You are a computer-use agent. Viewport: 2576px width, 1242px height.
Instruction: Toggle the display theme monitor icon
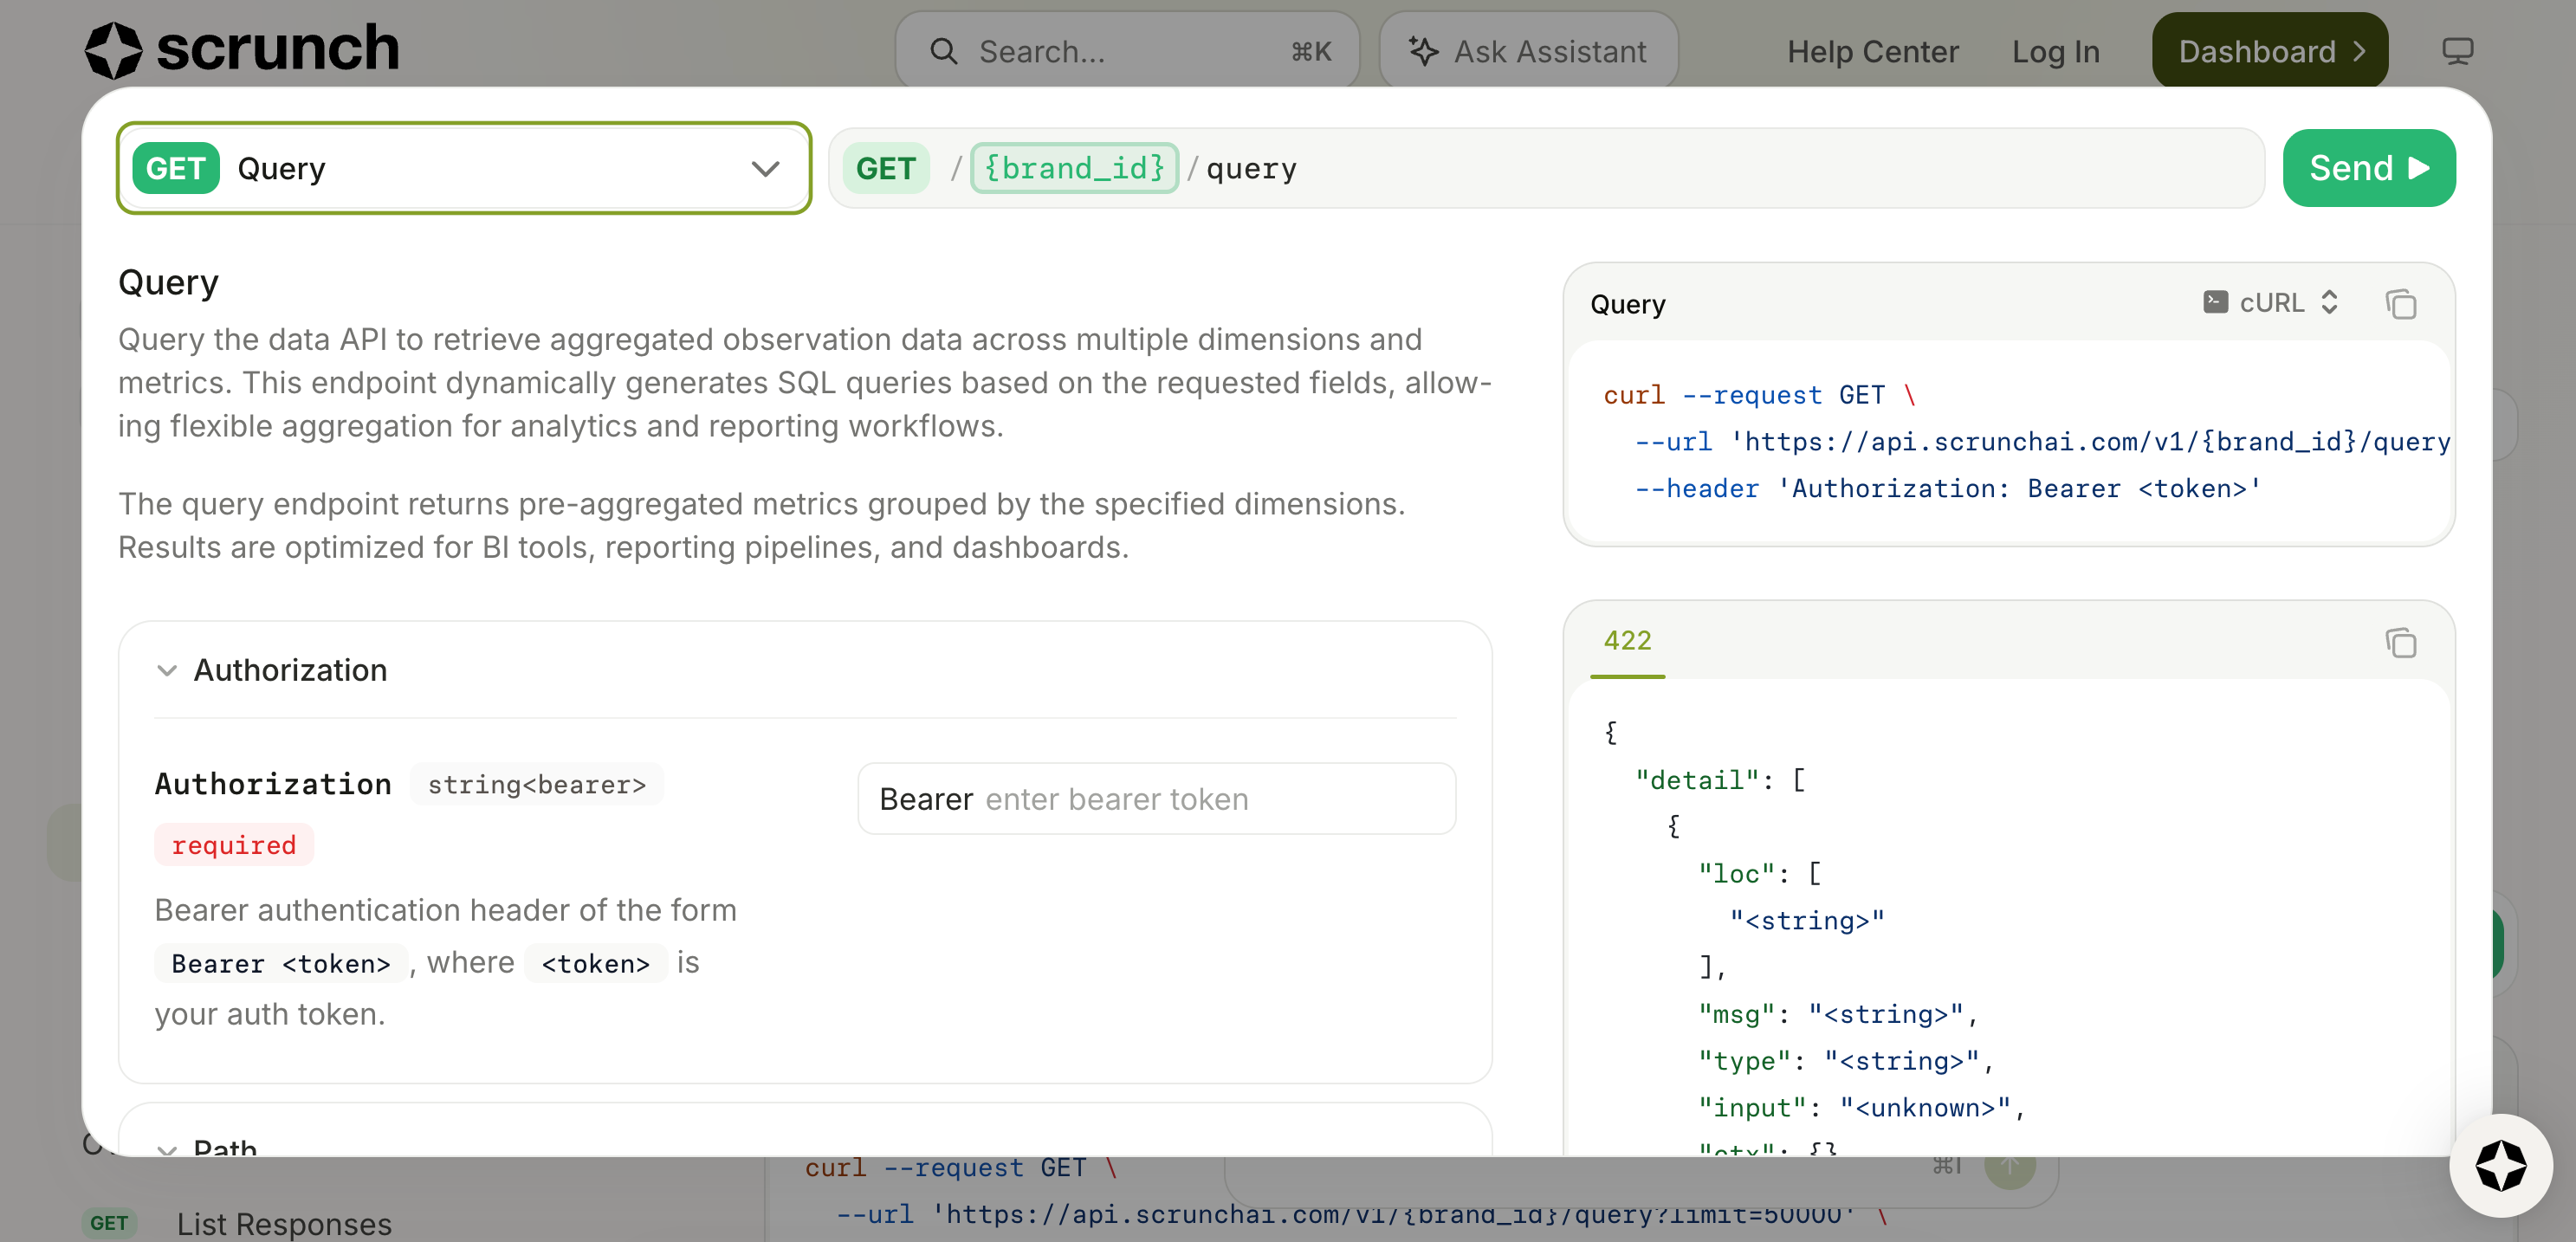coord(2457,51)
